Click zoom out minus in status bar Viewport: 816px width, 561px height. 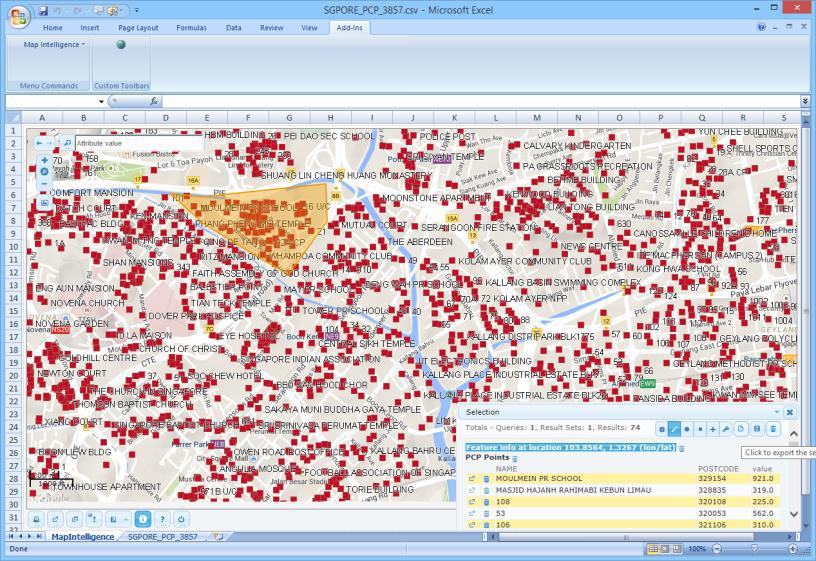[717, 549]
